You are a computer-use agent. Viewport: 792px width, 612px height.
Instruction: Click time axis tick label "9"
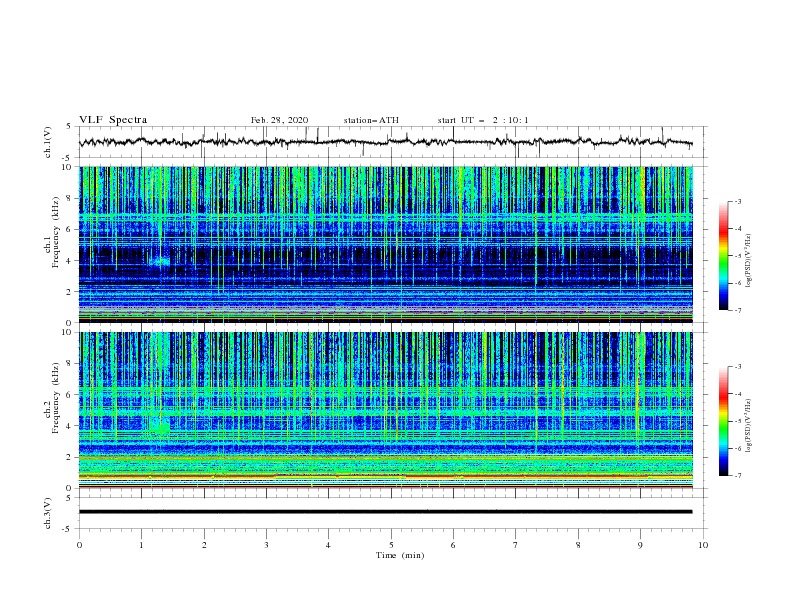(640, 545)
